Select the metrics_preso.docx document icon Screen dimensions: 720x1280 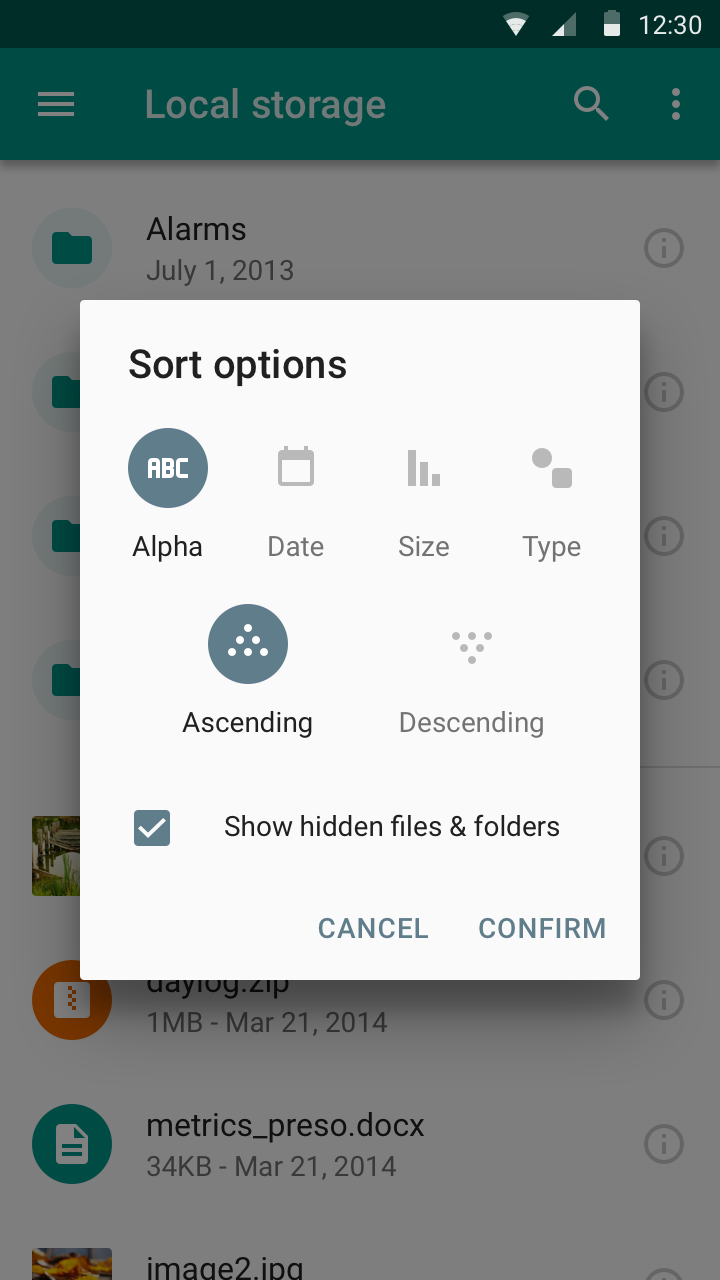72,1144
